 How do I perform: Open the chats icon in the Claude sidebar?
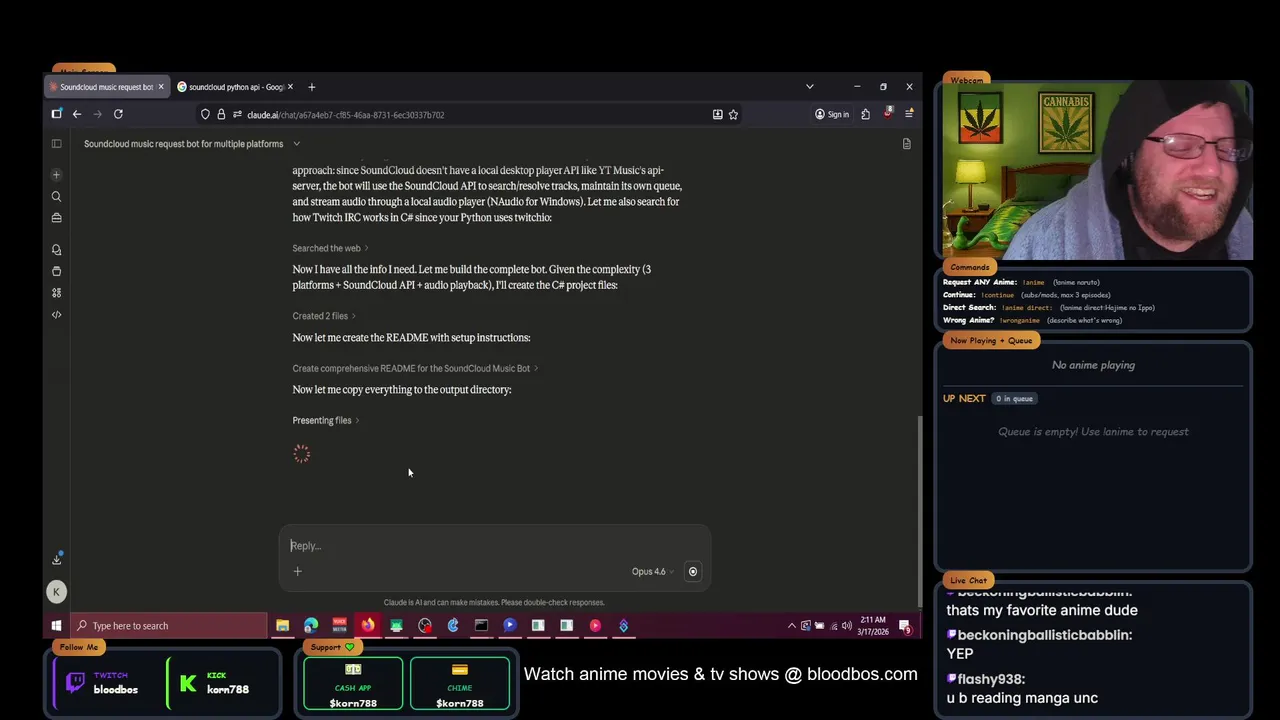tap(56, 250)
